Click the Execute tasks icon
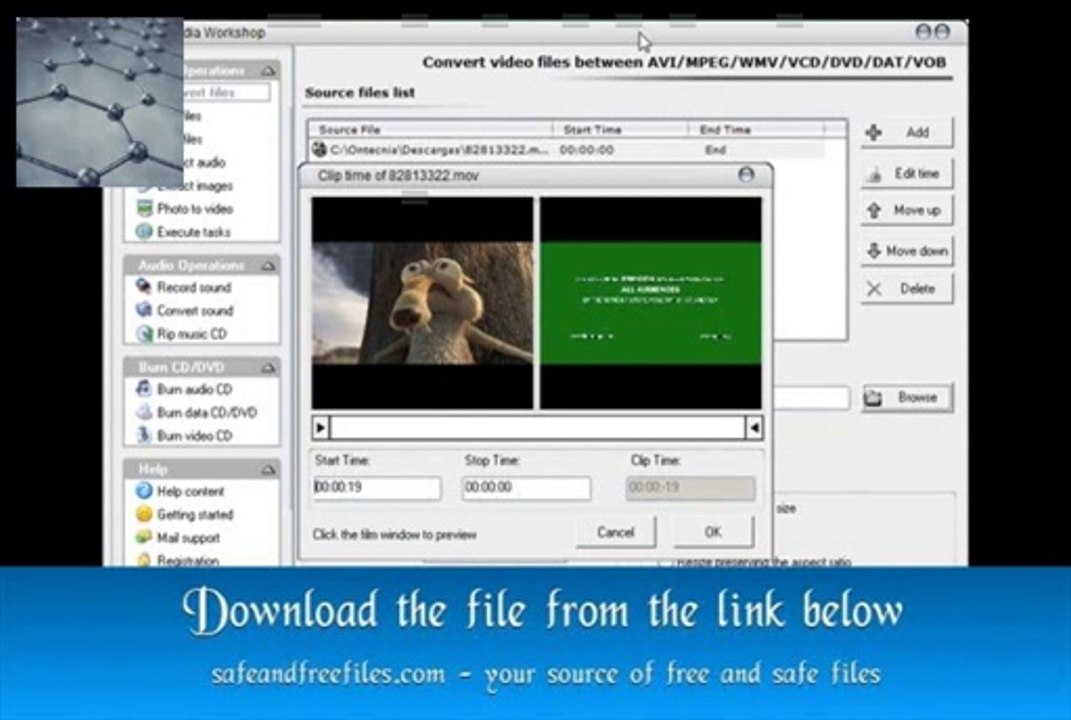 tap(144, 232)
